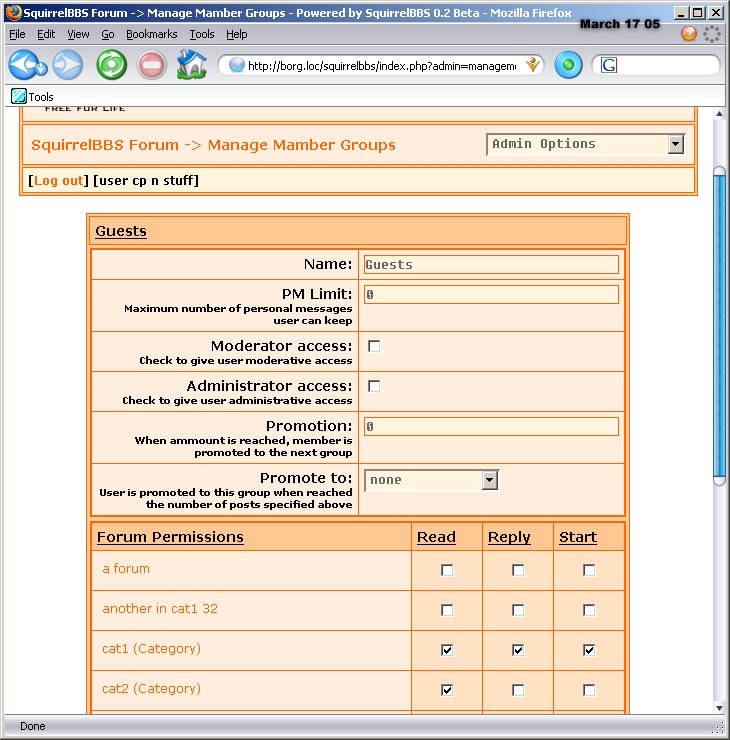Image resolution: width=730 pixels, height=740 pixels.
Task: Click the scrollbar down arrow
Action: 719,707
